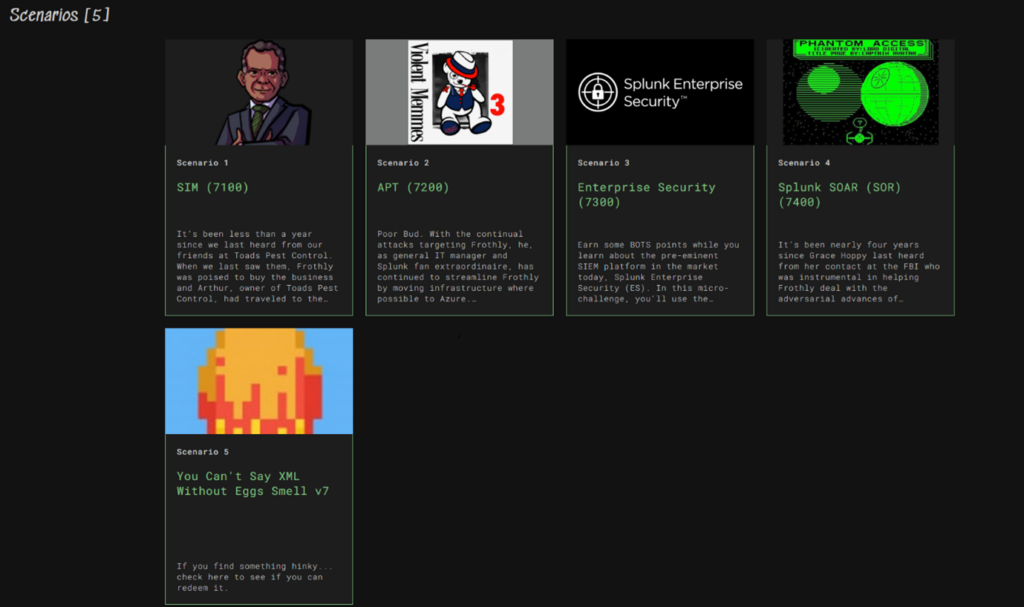1024x607 pixels.
Task: Open the APT (7200) scenario title
Action: [413, 187]
